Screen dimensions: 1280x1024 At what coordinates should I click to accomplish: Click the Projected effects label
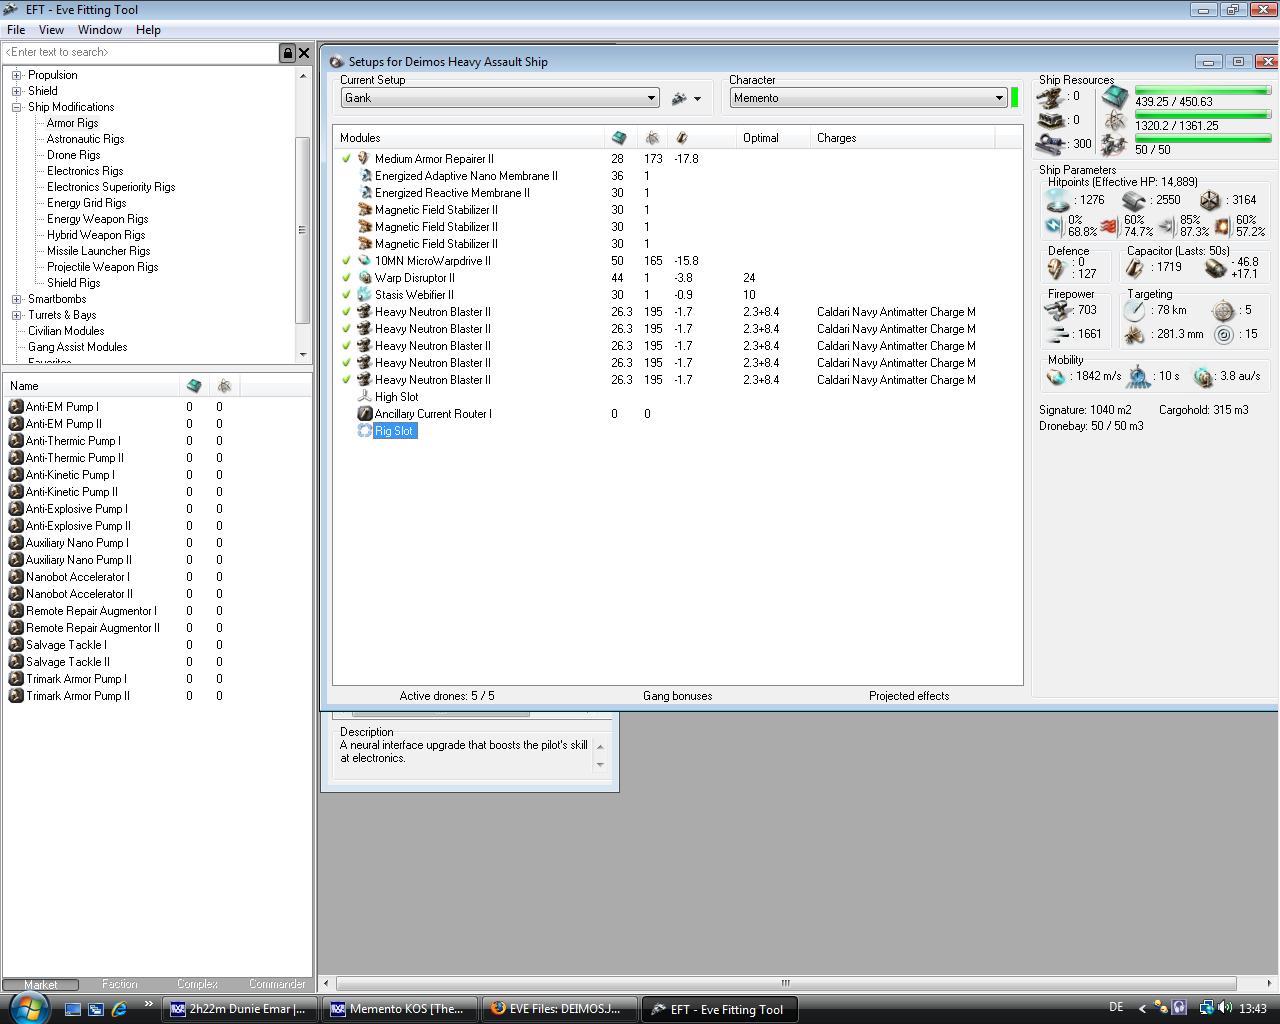[x=909, y=696]
